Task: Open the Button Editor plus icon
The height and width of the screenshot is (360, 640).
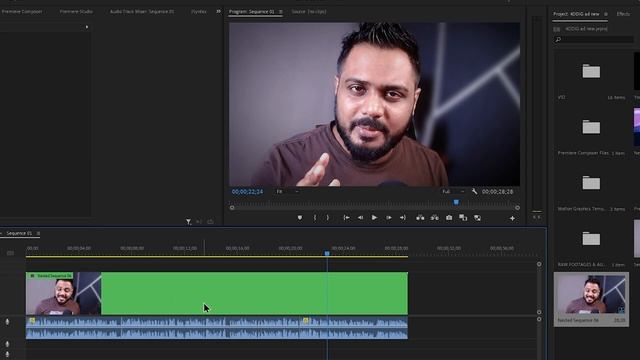Action: pyautogui.click(x=512, y=218)
